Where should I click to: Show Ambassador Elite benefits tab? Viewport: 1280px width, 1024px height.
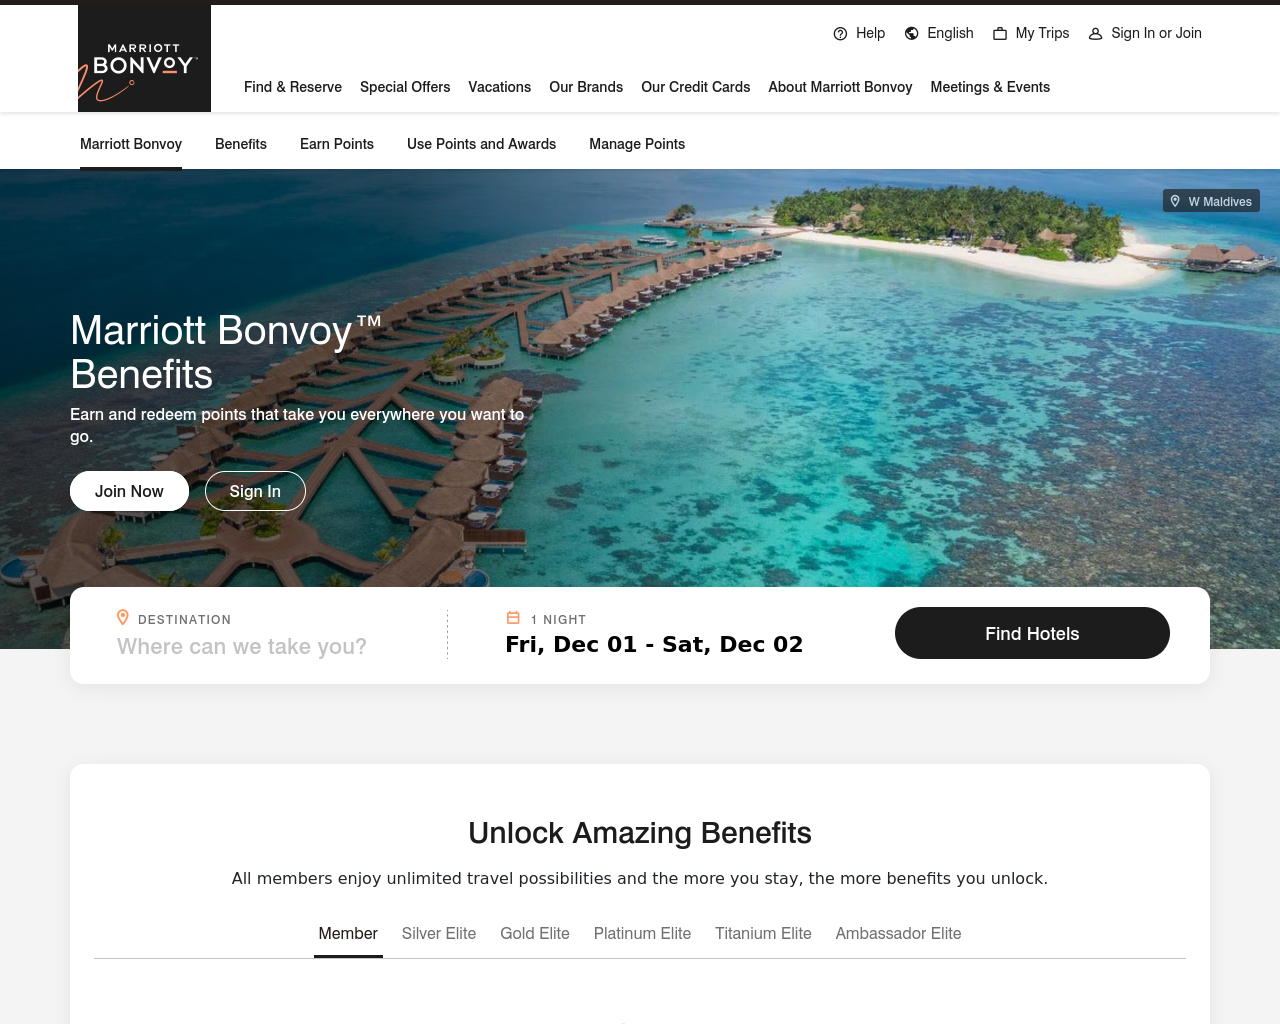click(x=898, y=933)
